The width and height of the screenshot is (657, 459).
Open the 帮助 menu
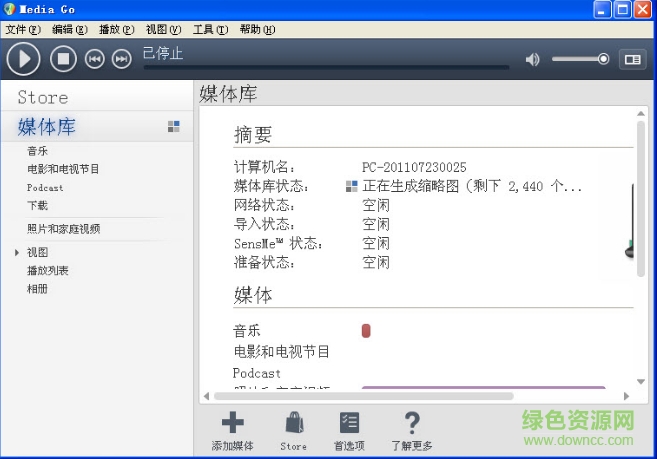257,29
